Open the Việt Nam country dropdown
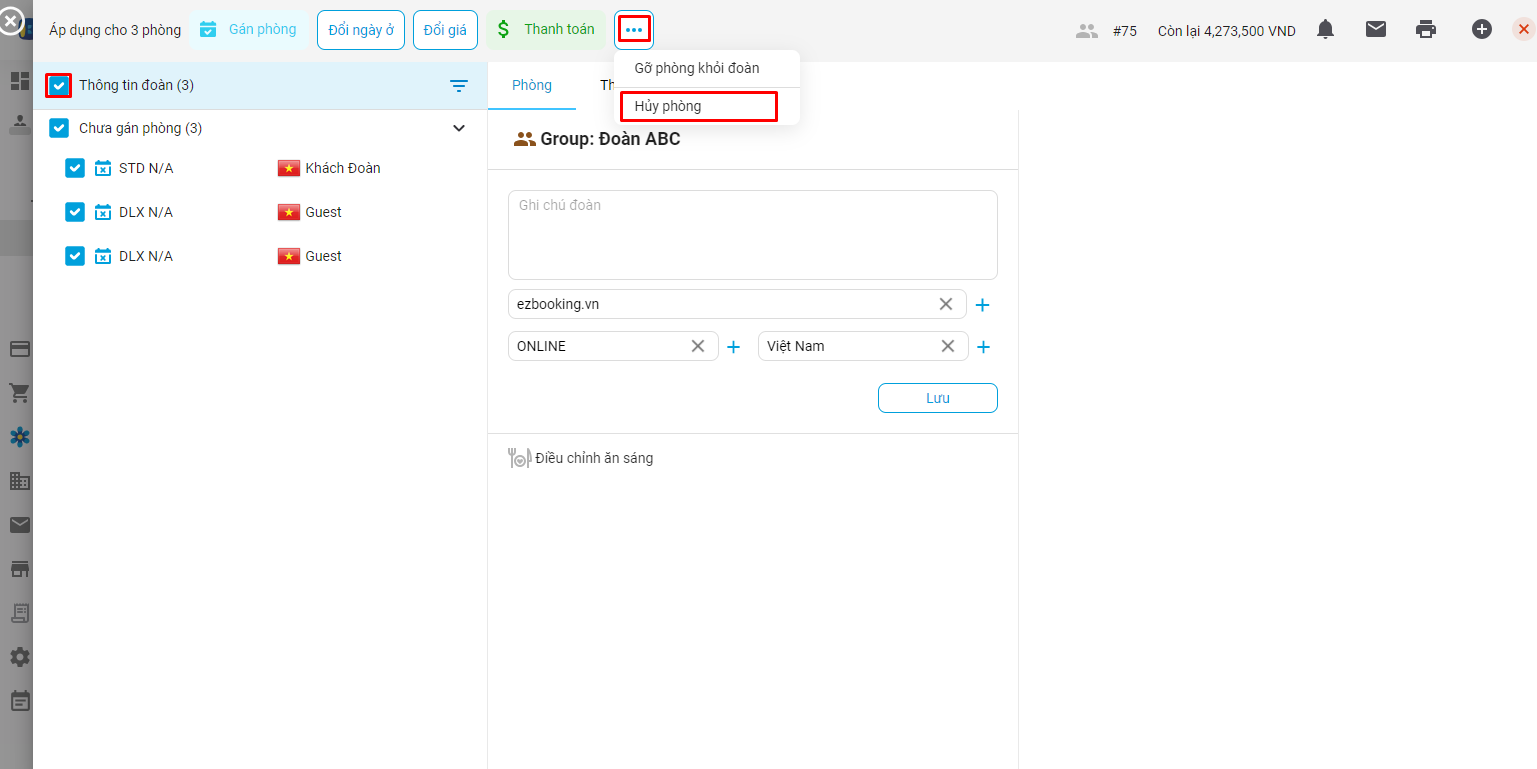The image size is (1537, 769). (x=850, y=346)
